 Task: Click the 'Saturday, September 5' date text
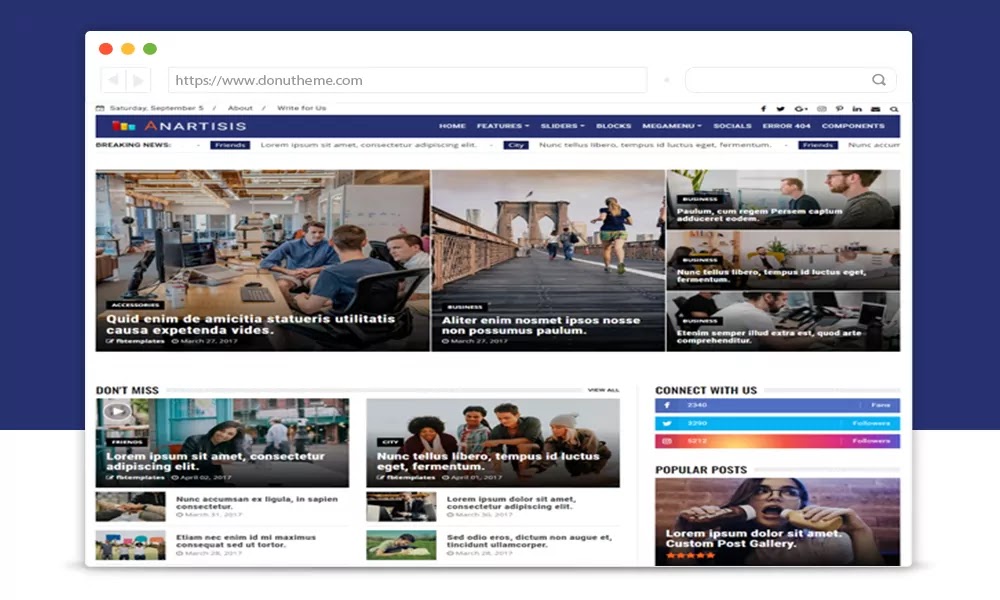click(156, 108)
